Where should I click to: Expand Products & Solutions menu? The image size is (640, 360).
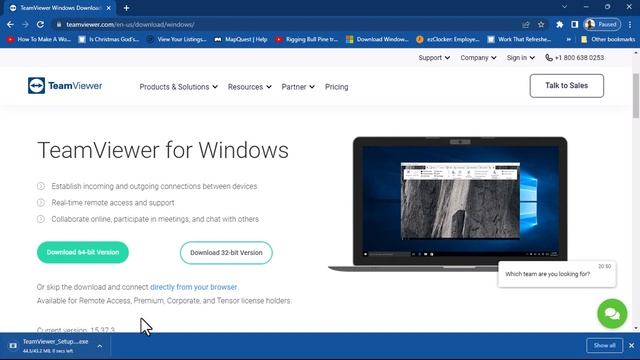(178, 87)
